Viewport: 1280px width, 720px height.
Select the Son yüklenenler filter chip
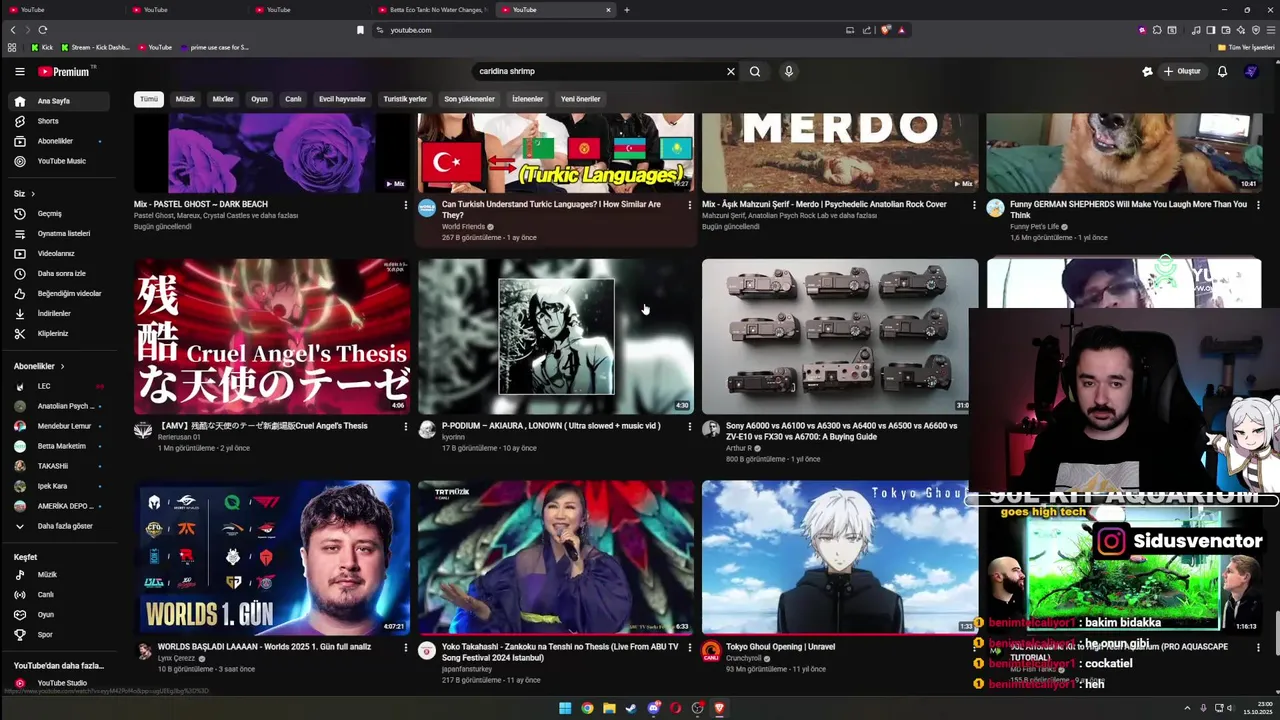pos(470,99)
